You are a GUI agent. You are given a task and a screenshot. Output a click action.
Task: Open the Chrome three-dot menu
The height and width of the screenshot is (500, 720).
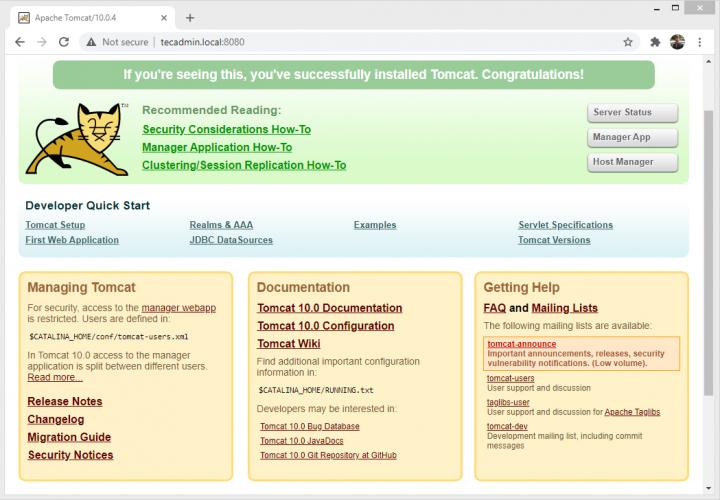(x=699, y=42)
